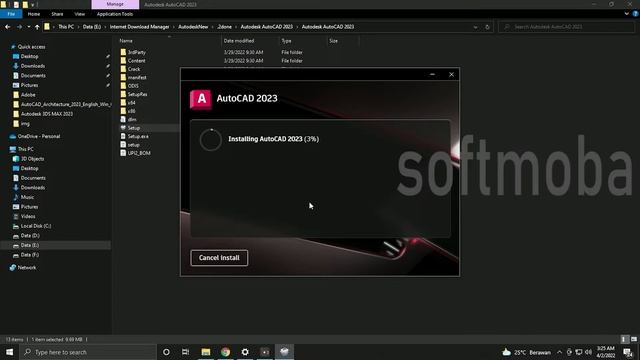This screenshot has height=360, width=640.
Task: Open OneDrive - Personal in navigation pane
Action: (39, 136)
